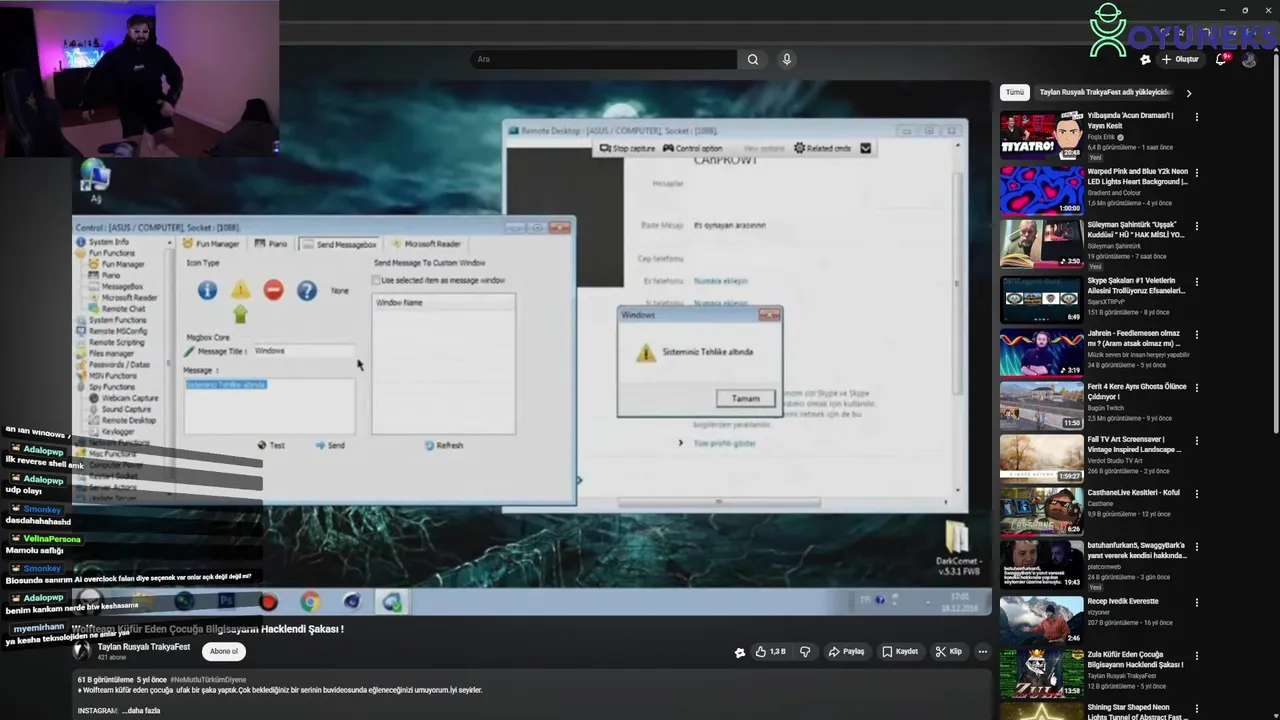
Task: Open Remote Chat from the tree
Action: point(123,309)
